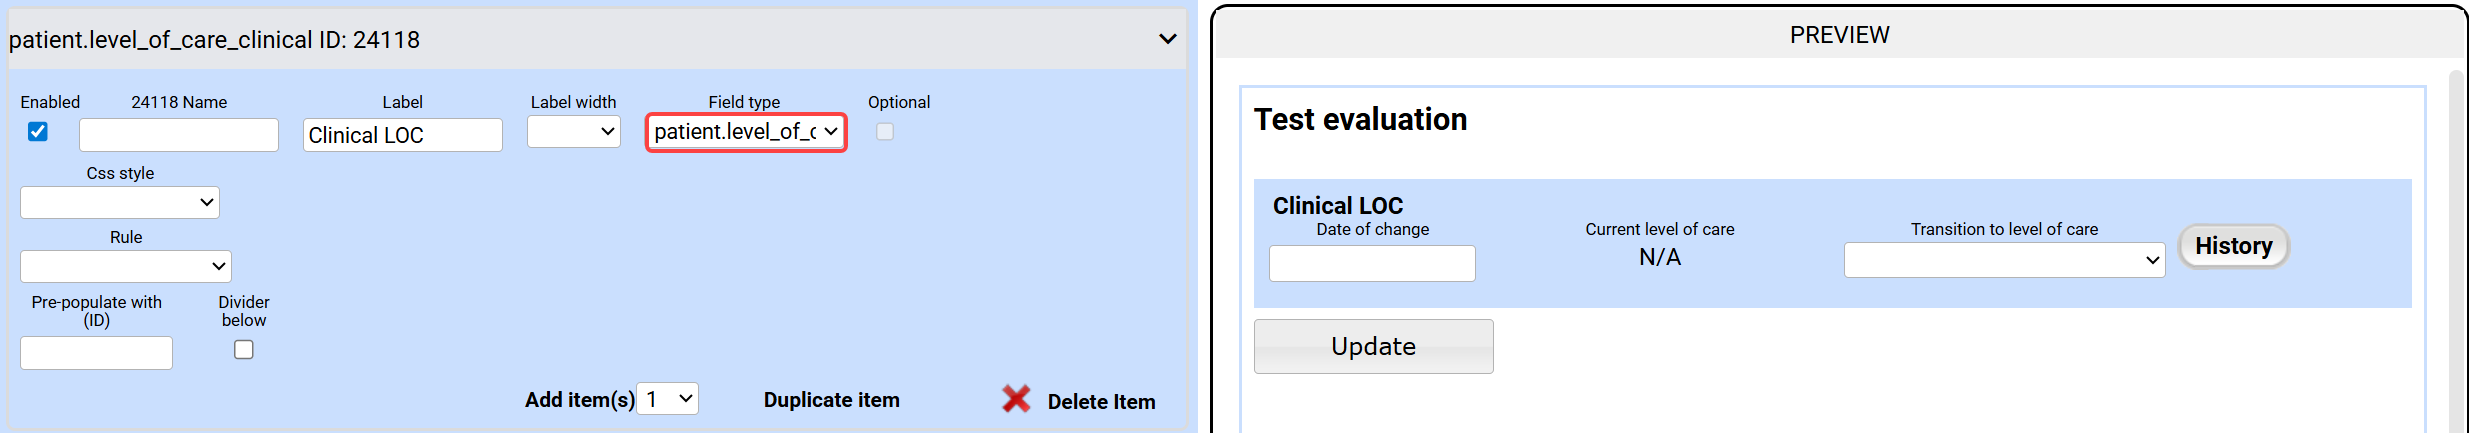Open the Add item(s) count dropdown
The height and width of the screenshot is (433, 2469).
click(x=668, y=399)
